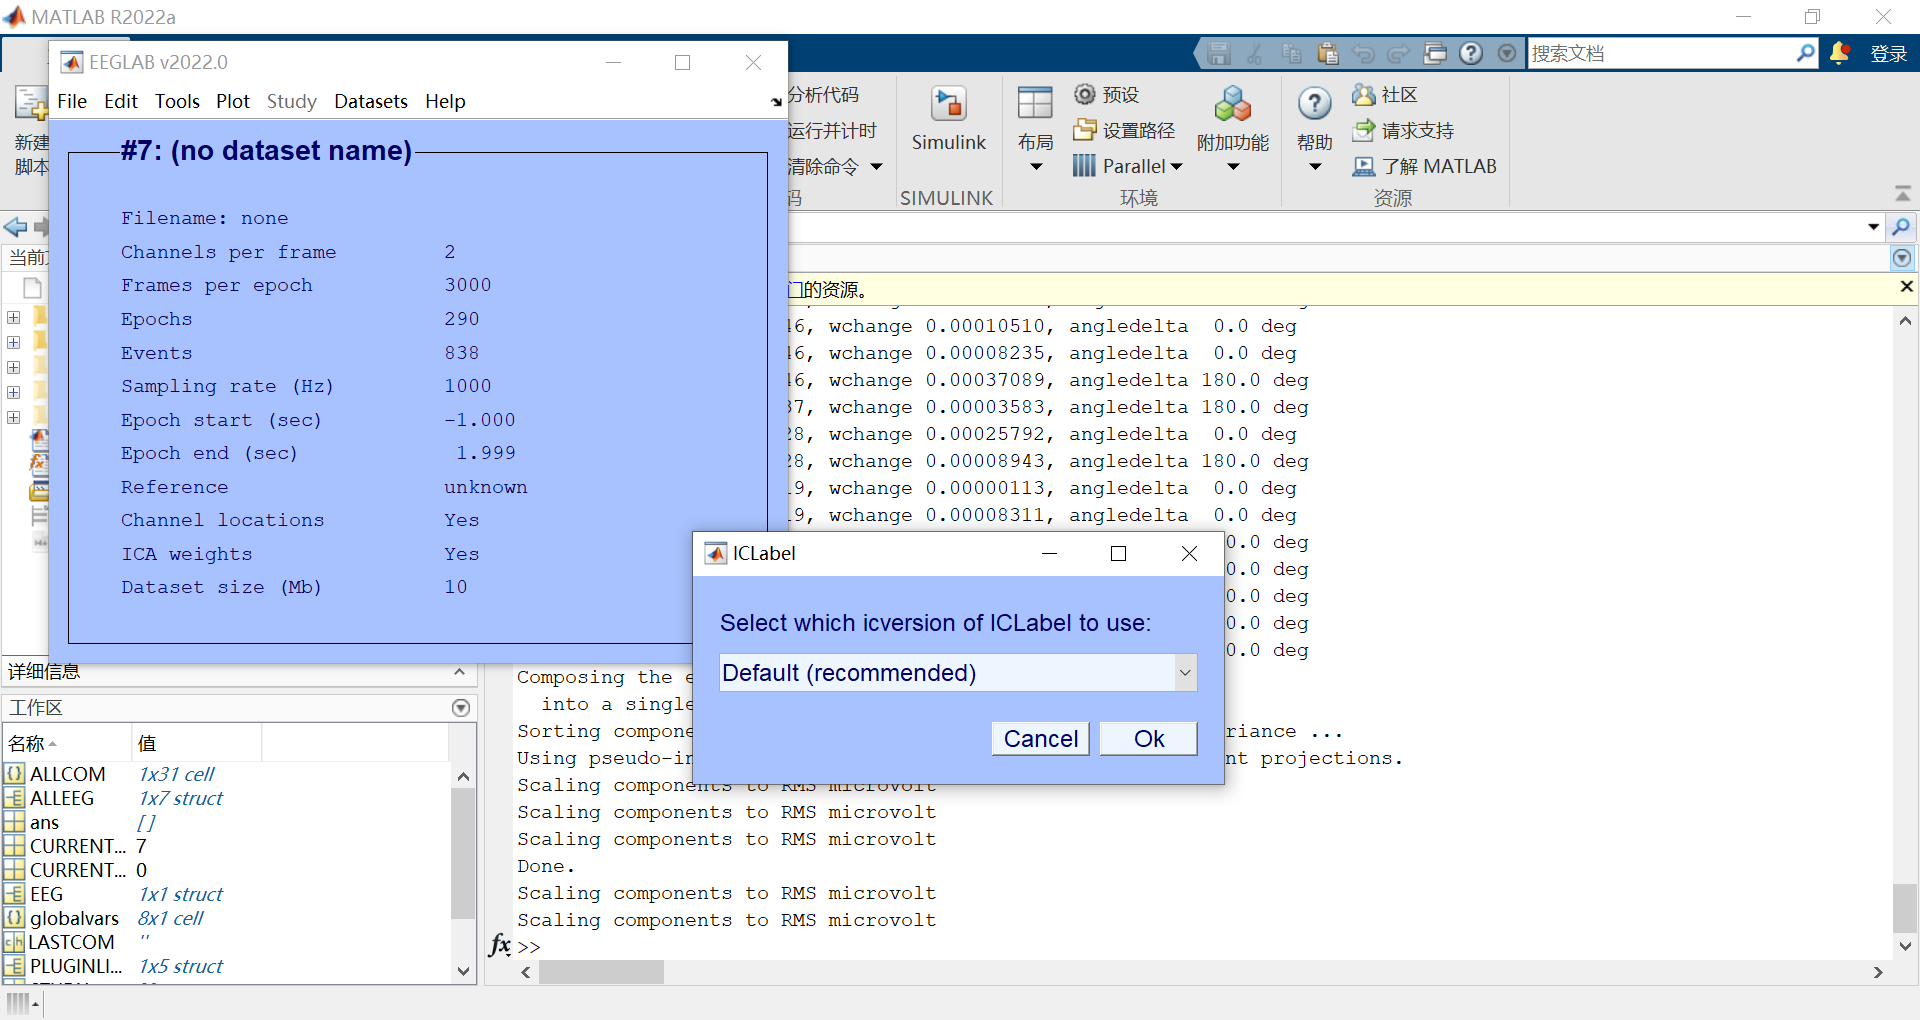Viewport: 1920px width, 1020px height.
Task: Click the save icon in quick access toolbar
Action: click(1218, 53)
